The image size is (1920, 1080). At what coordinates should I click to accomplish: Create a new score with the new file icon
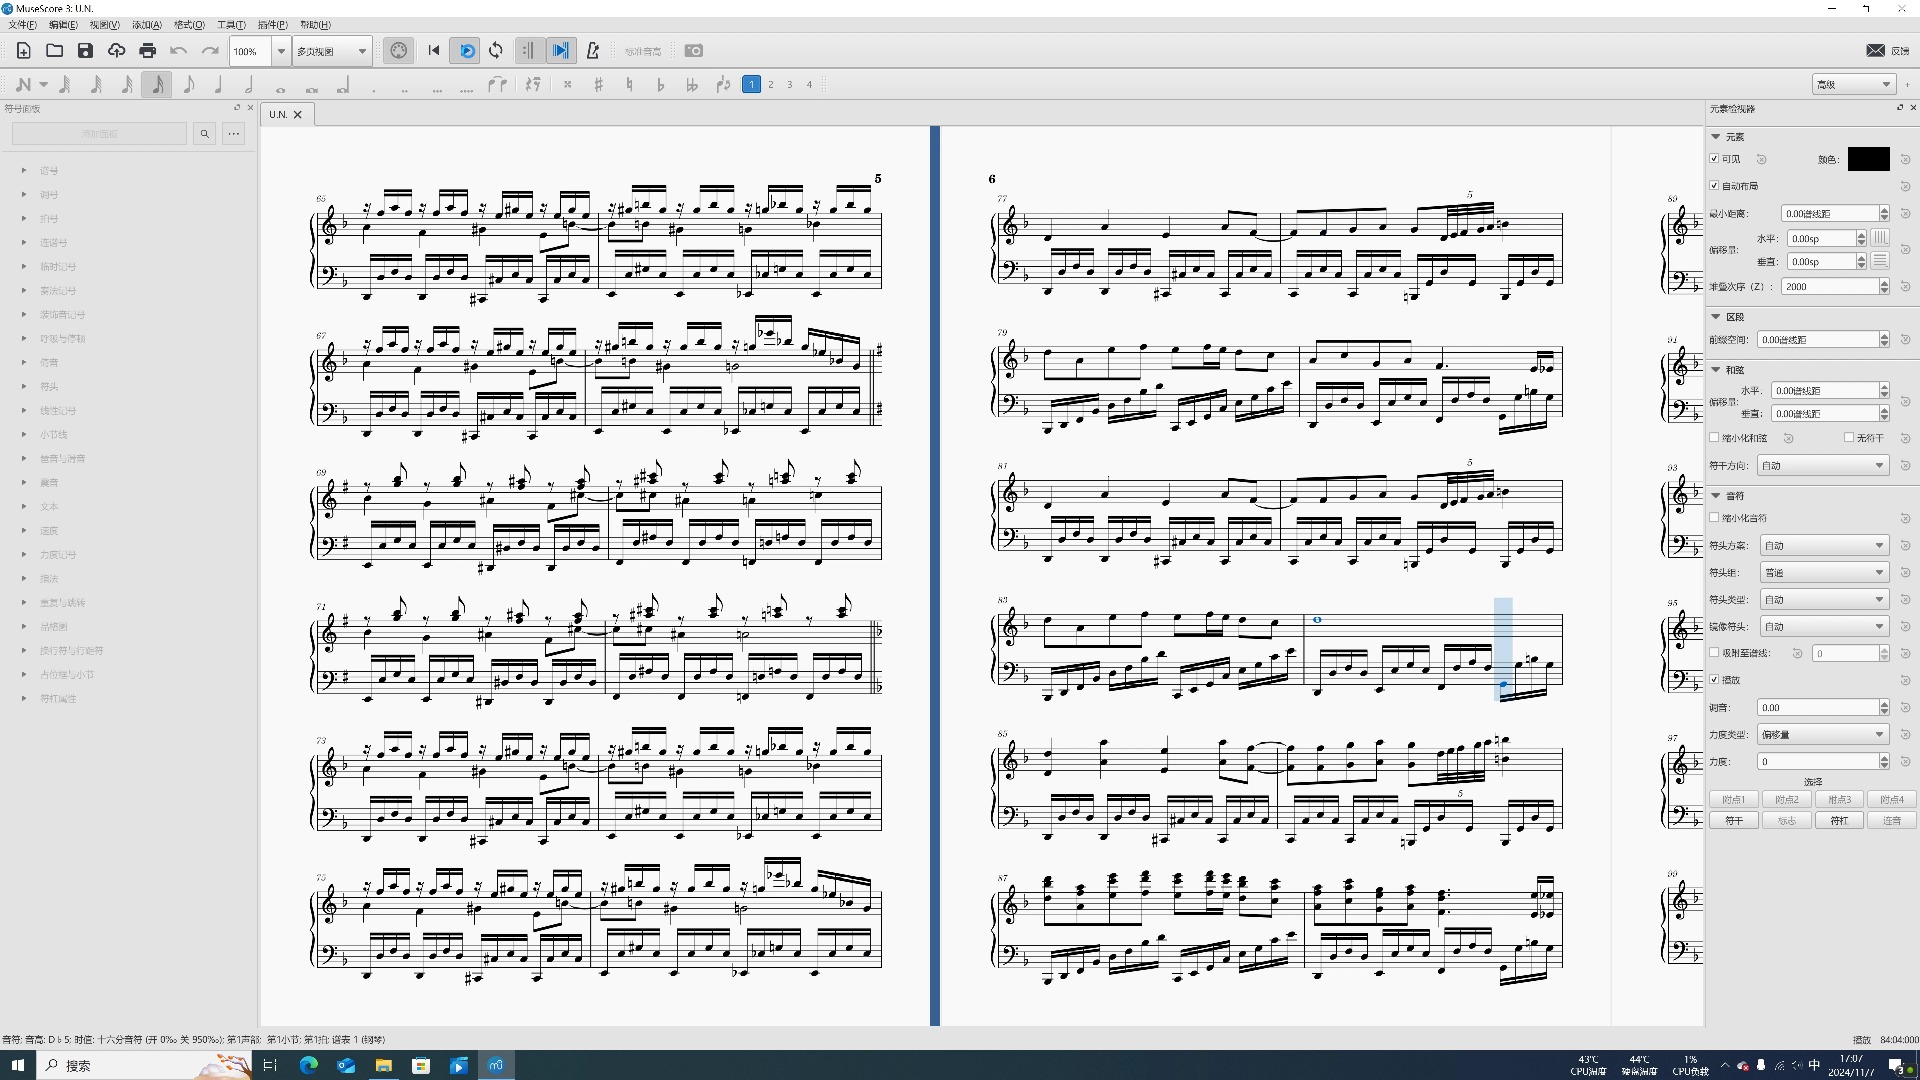24,51
